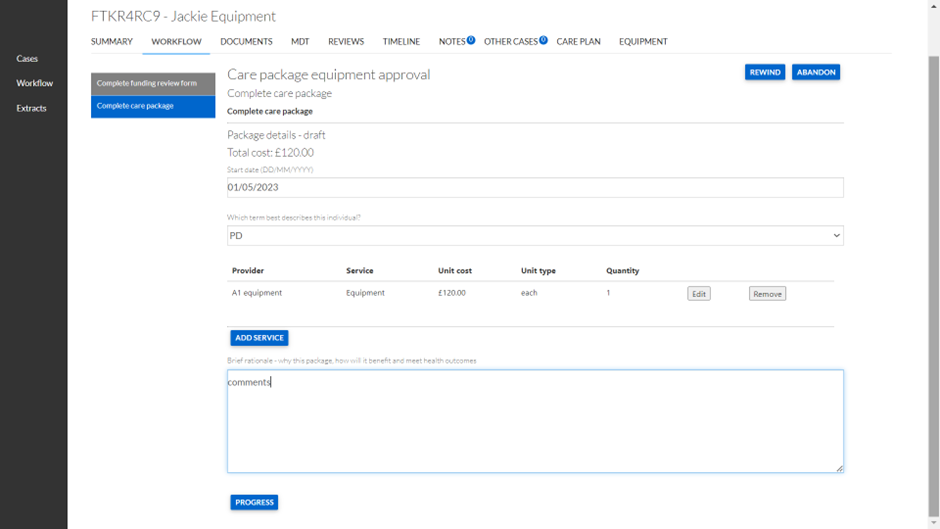
Task: Expand the individual term dropdown showing PD
Action: (x=535, y=236)
